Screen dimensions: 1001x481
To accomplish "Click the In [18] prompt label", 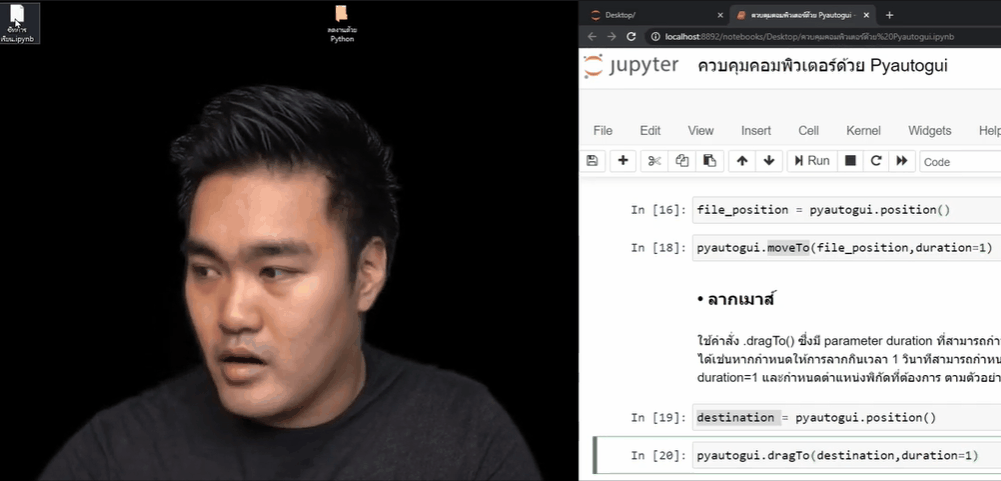I will pyautogui.click(x=658, y=248).
